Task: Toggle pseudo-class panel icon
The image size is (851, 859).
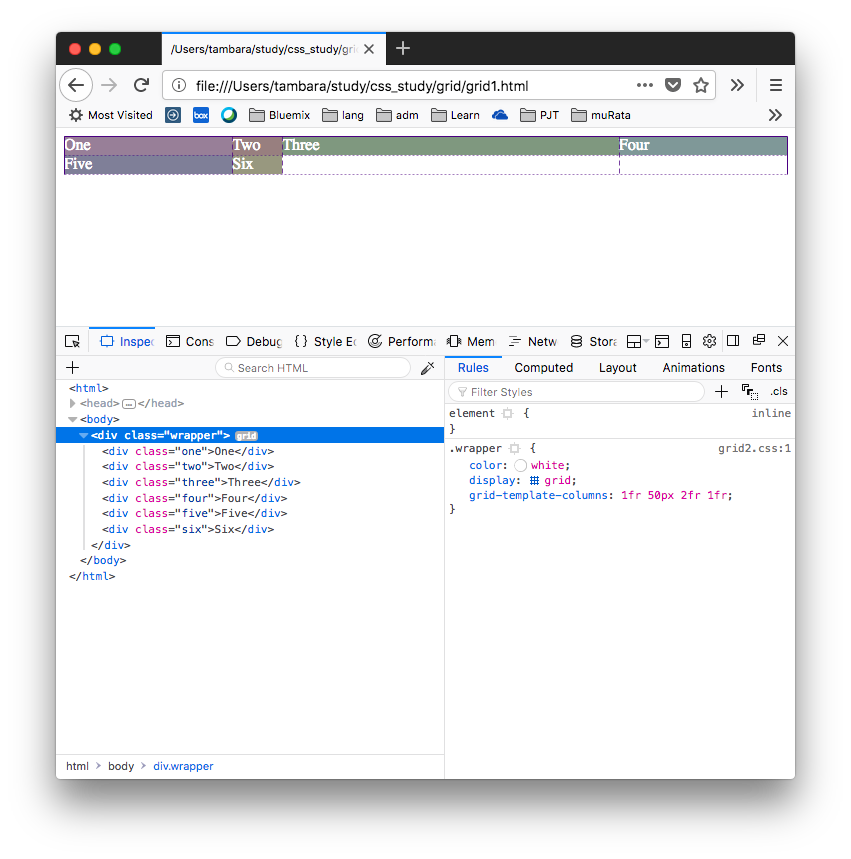Action: (x=750, y=392)
